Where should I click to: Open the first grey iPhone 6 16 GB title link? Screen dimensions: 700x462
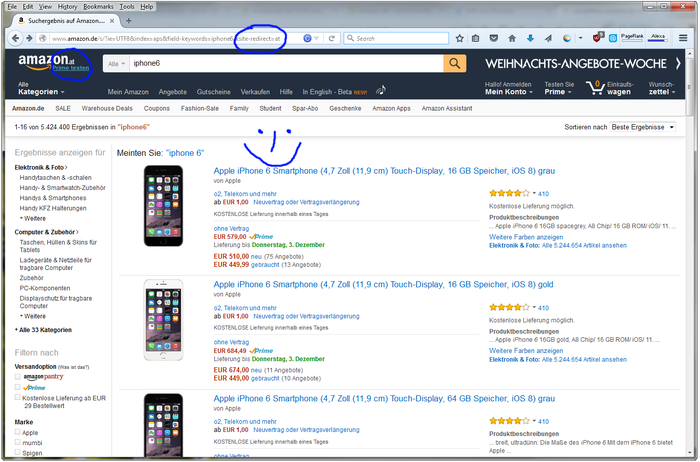tap(384, 171)
